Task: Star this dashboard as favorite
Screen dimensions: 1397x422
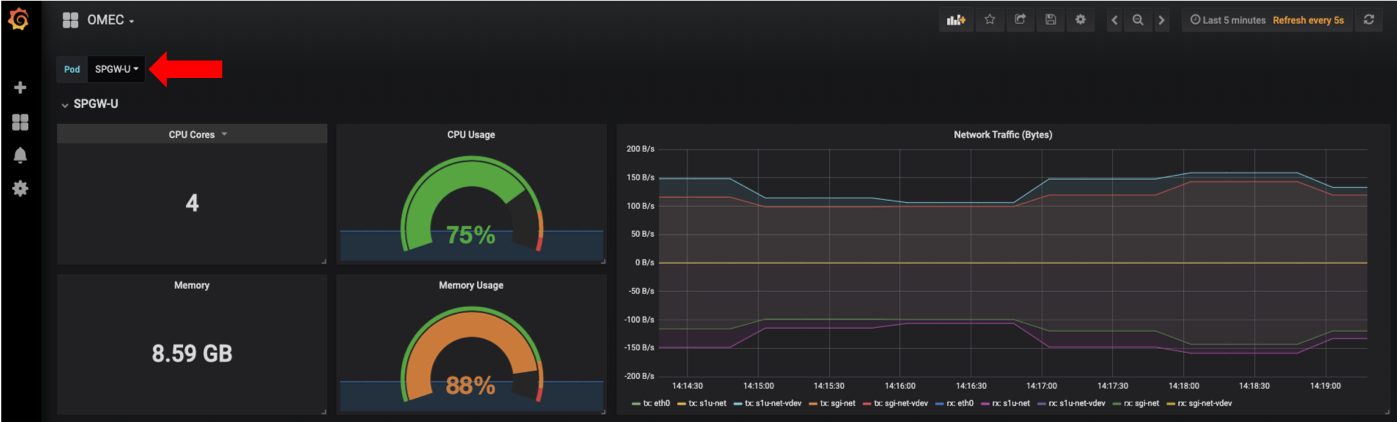Action: click(x=990, y=20)
